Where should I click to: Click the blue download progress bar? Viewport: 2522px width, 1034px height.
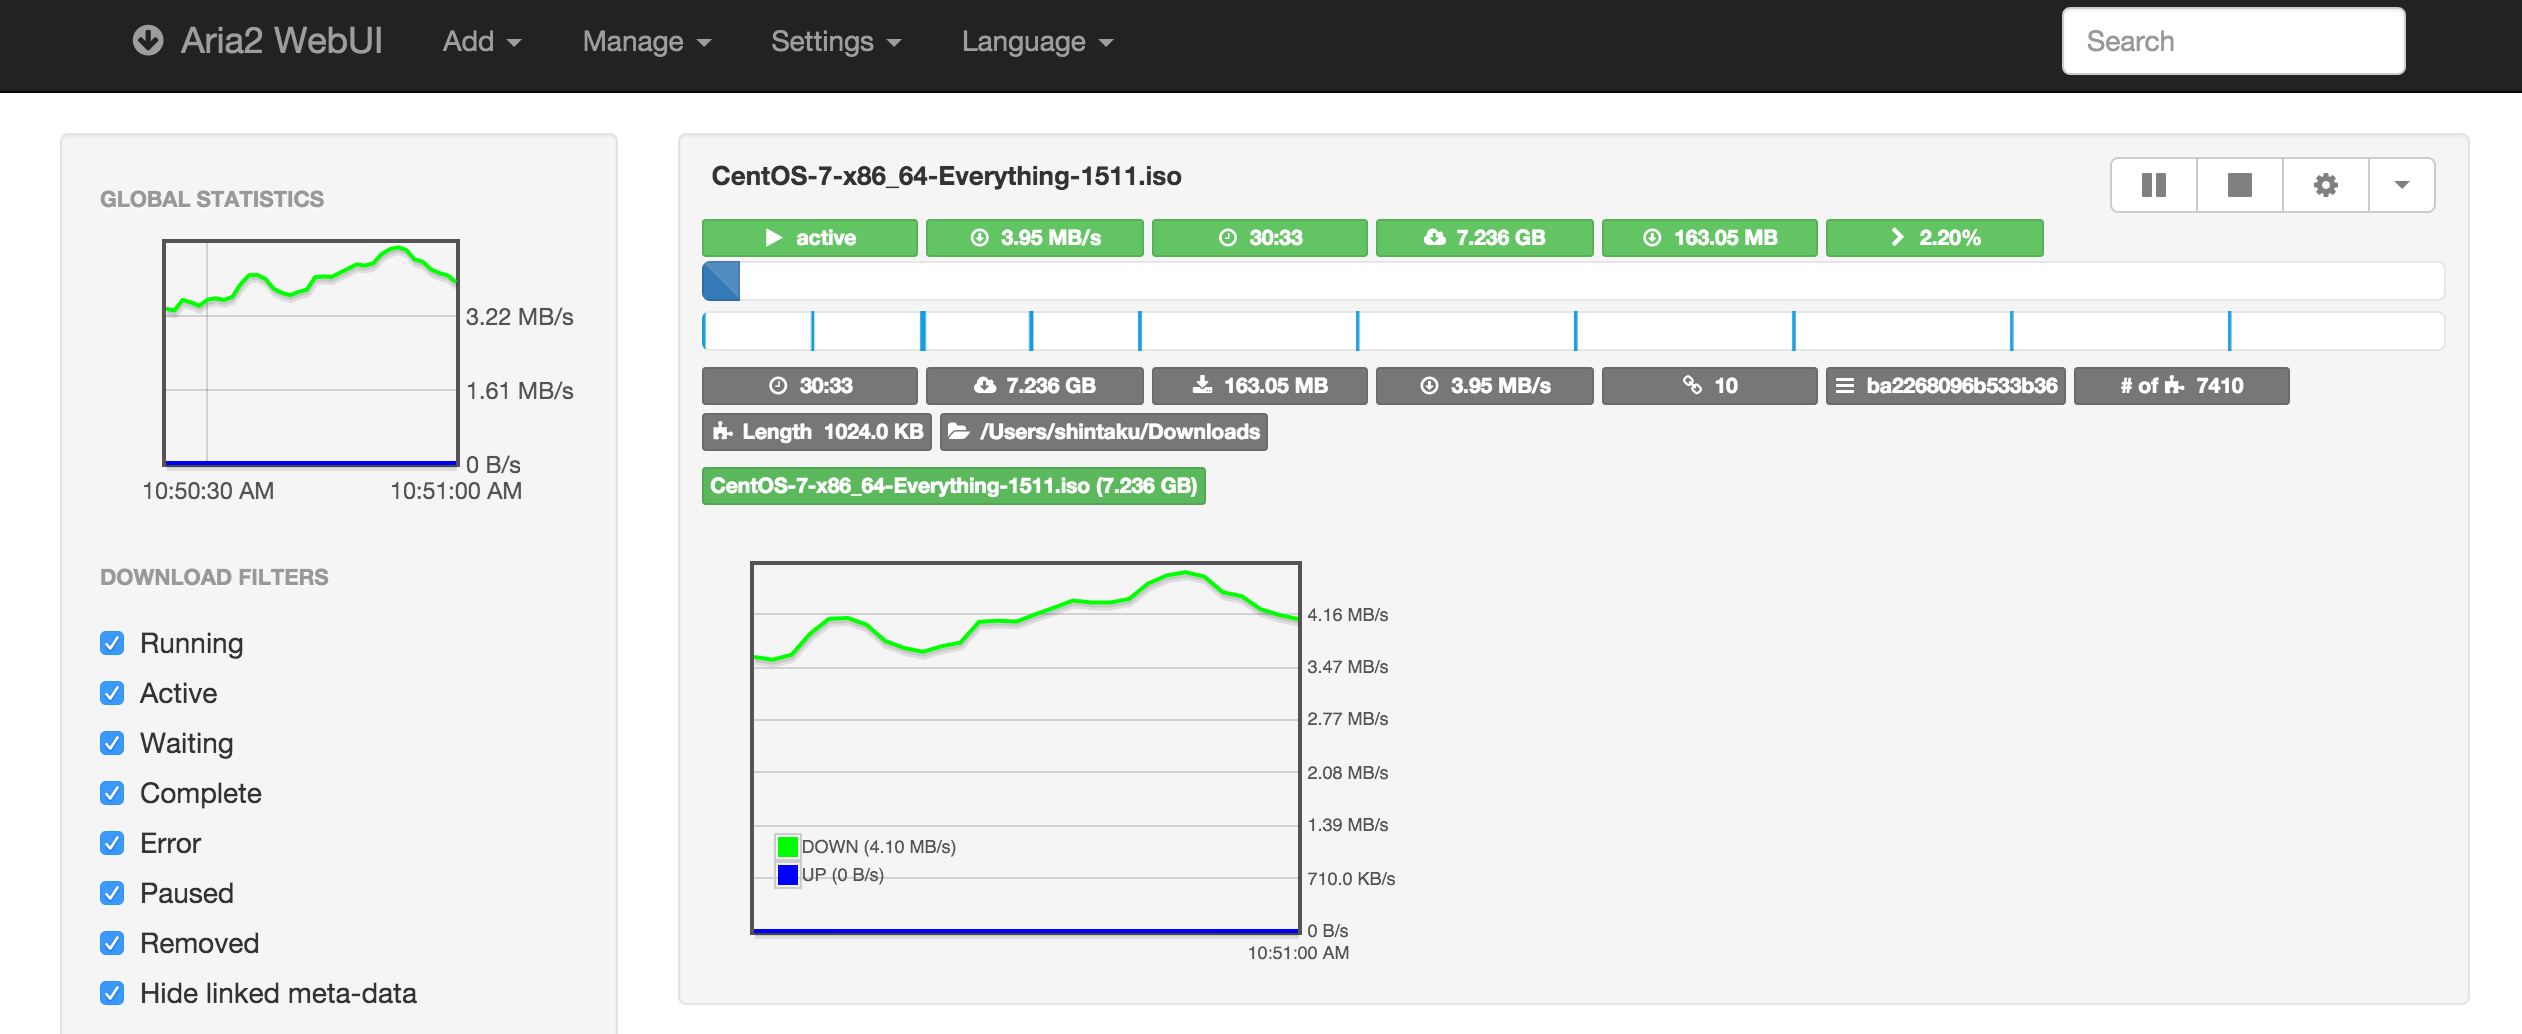click(x=1573, y=281)
